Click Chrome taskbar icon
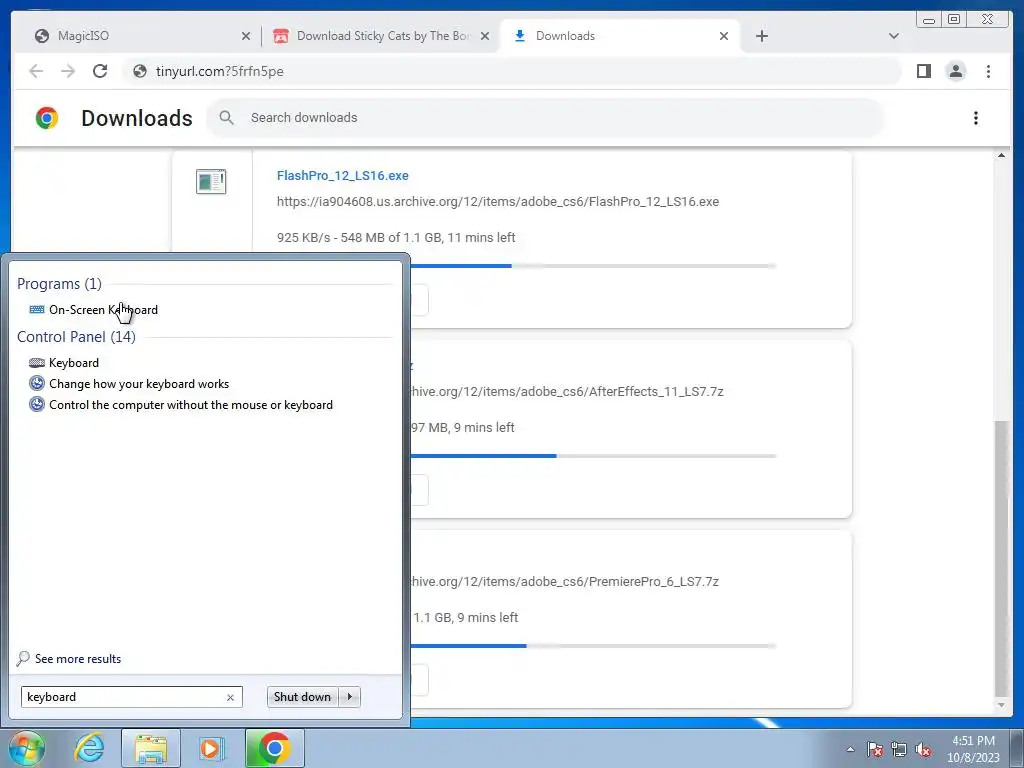 coord(274,748)
